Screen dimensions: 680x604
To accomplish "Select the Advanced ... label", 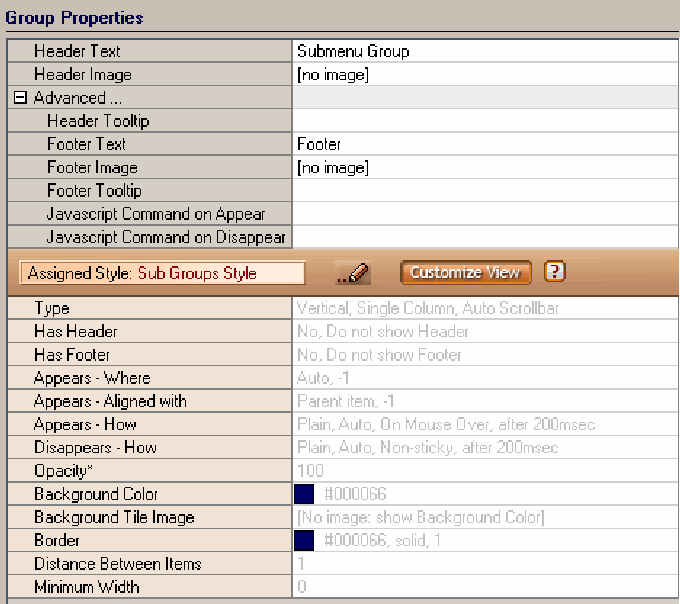I will pos(78,98).
